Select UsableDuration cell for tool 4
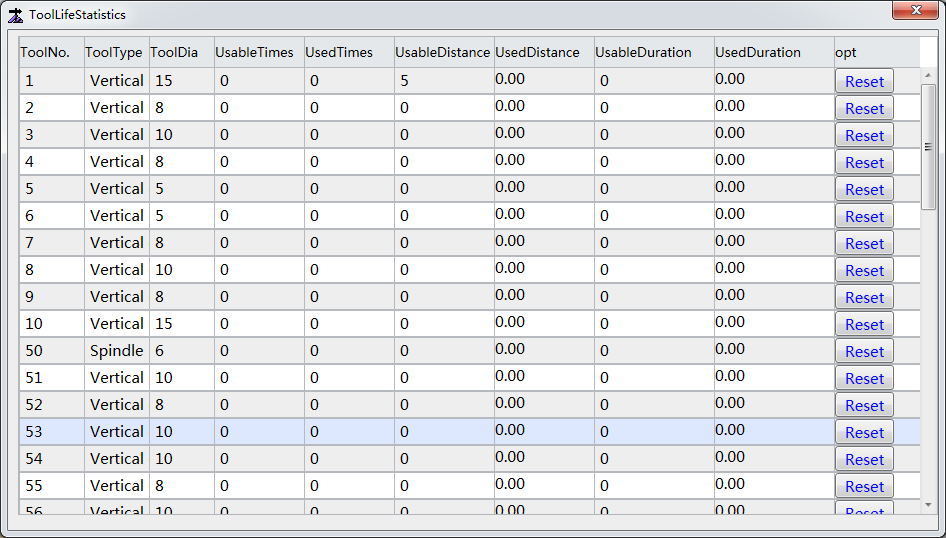Screen dimensions: 946x538 pyautogui.click(x=654, y=162)
